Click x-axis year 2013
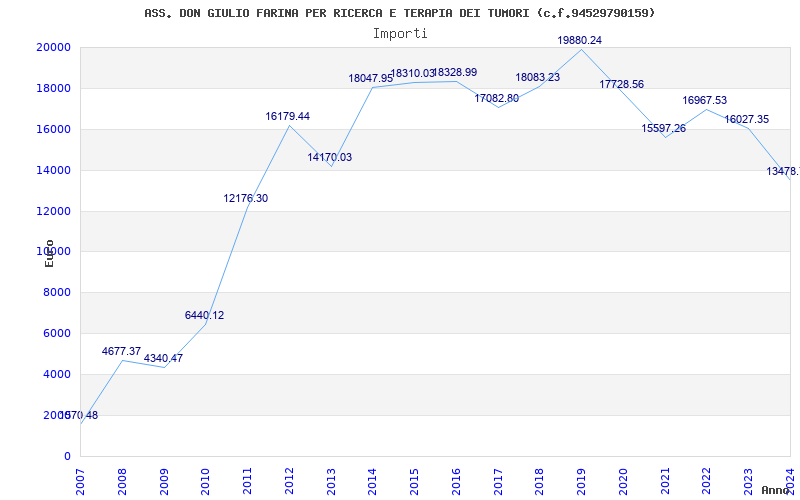Viewport: 800px width, 500px height. pos(331,482)
